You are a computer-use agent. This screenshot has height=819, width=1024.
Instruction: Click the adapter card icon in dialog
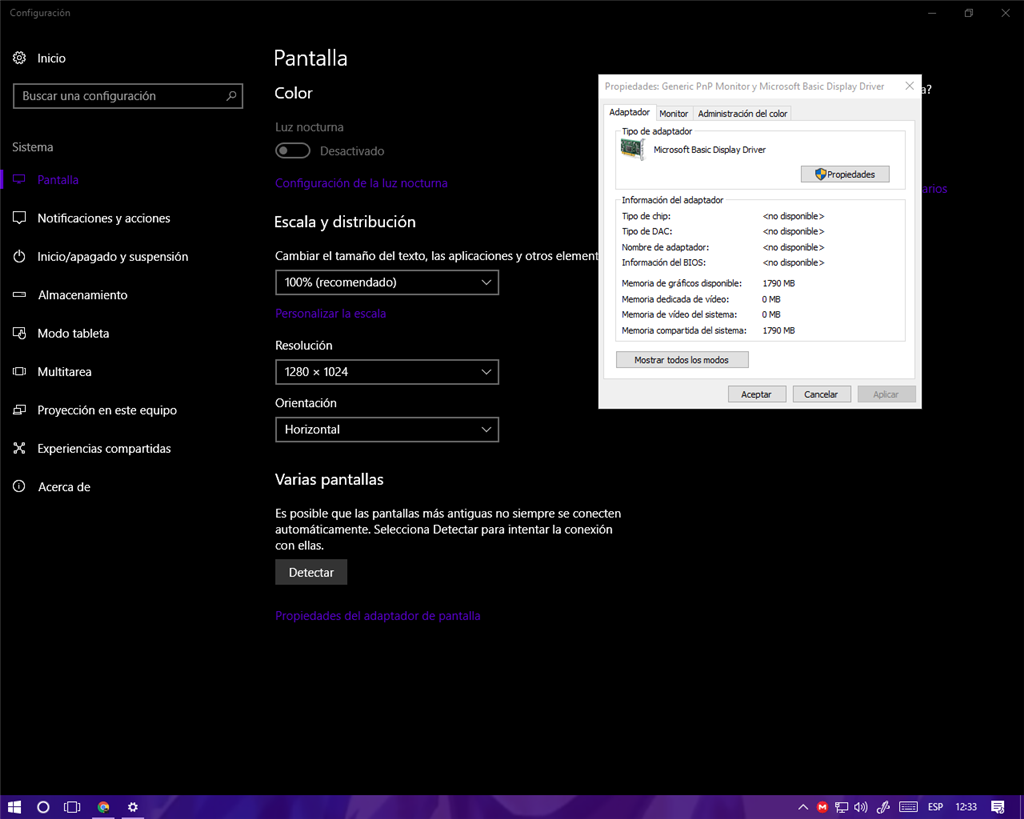tap(632, 150)
